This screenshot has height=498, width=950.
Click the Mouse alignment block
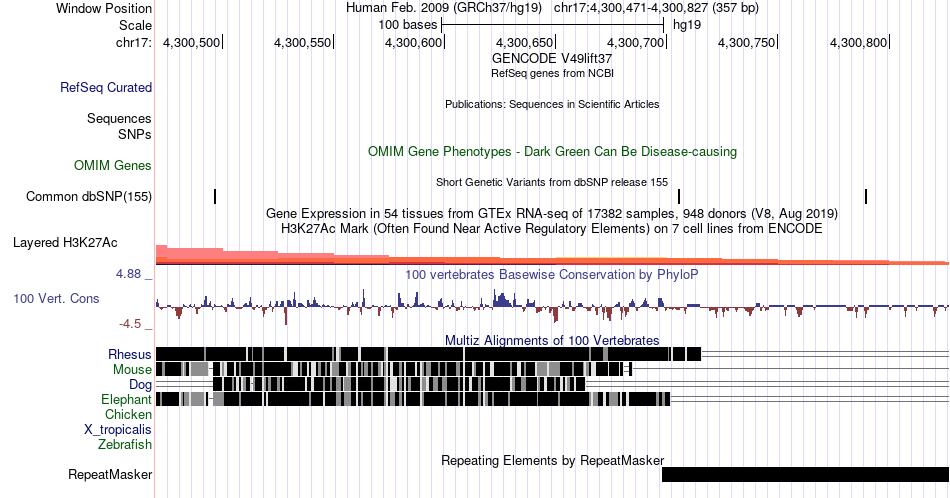(x=394, y=369)
